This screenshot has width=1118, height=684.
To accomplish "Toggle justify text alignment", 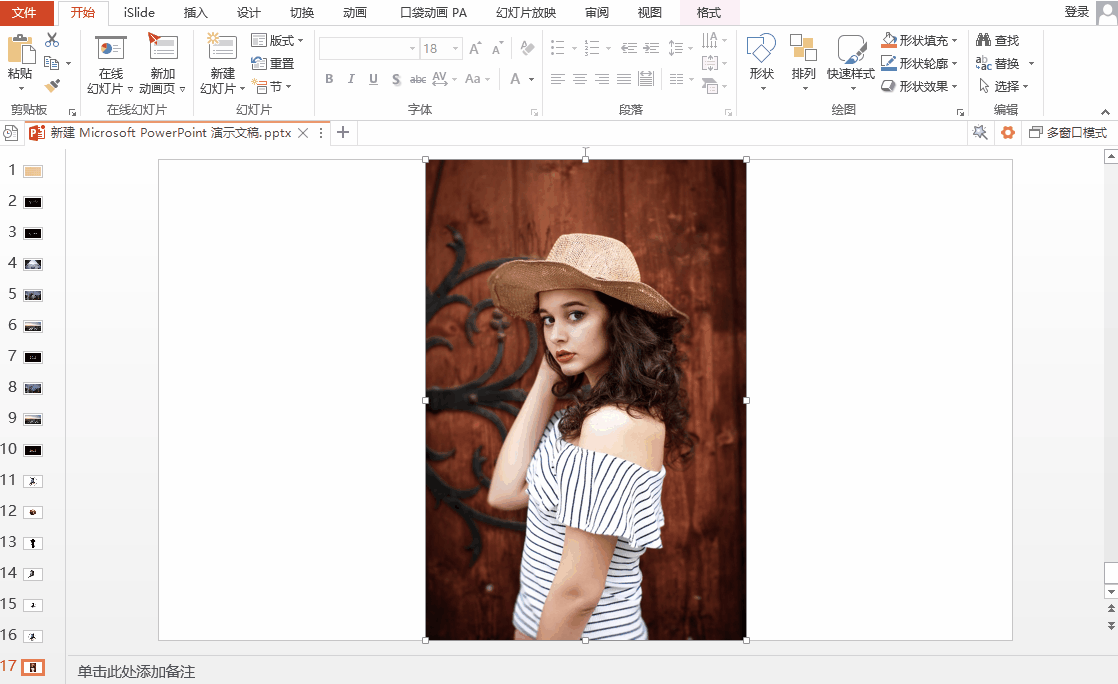I will [x=624, y=79].
